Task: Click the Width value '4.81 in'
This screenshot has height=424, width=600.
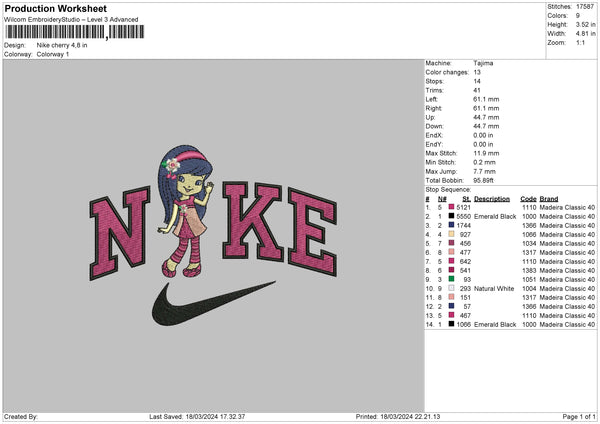Action: 585,34
